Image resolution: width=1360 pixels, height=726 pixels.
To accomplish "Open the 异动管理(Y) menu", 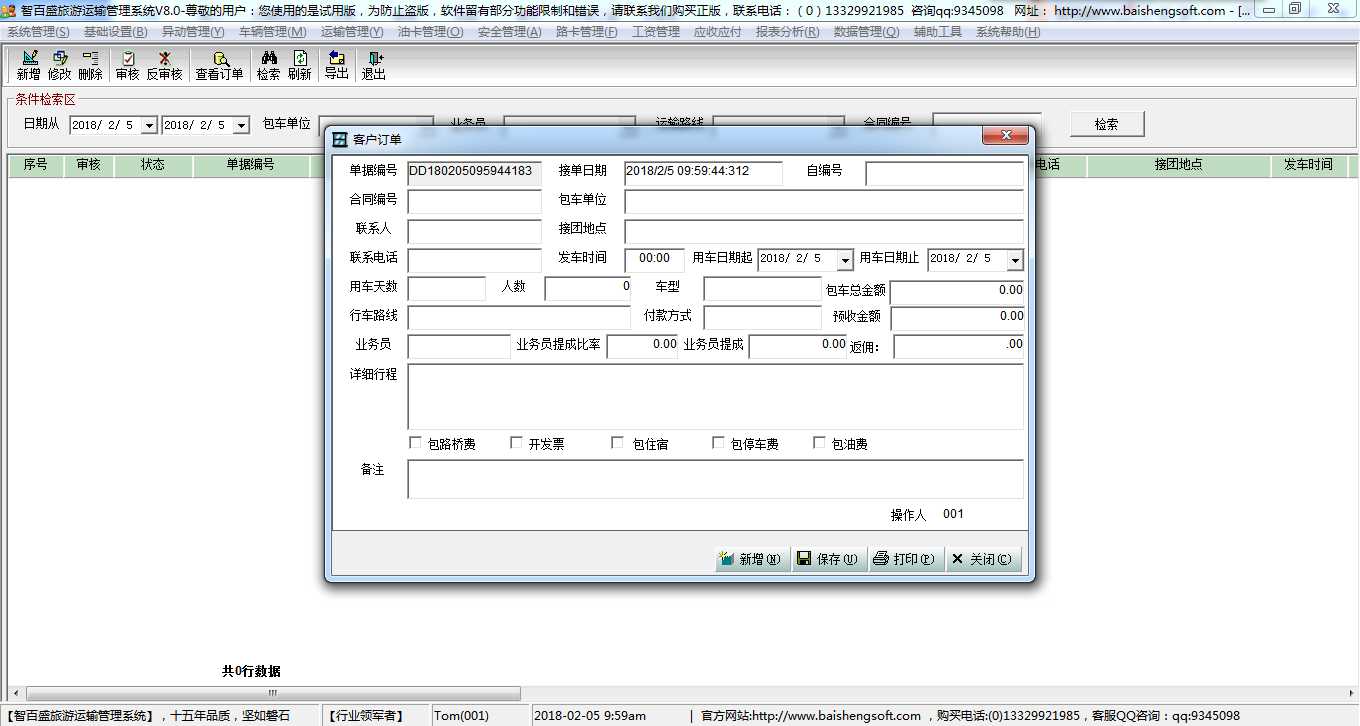I will 193,32.
